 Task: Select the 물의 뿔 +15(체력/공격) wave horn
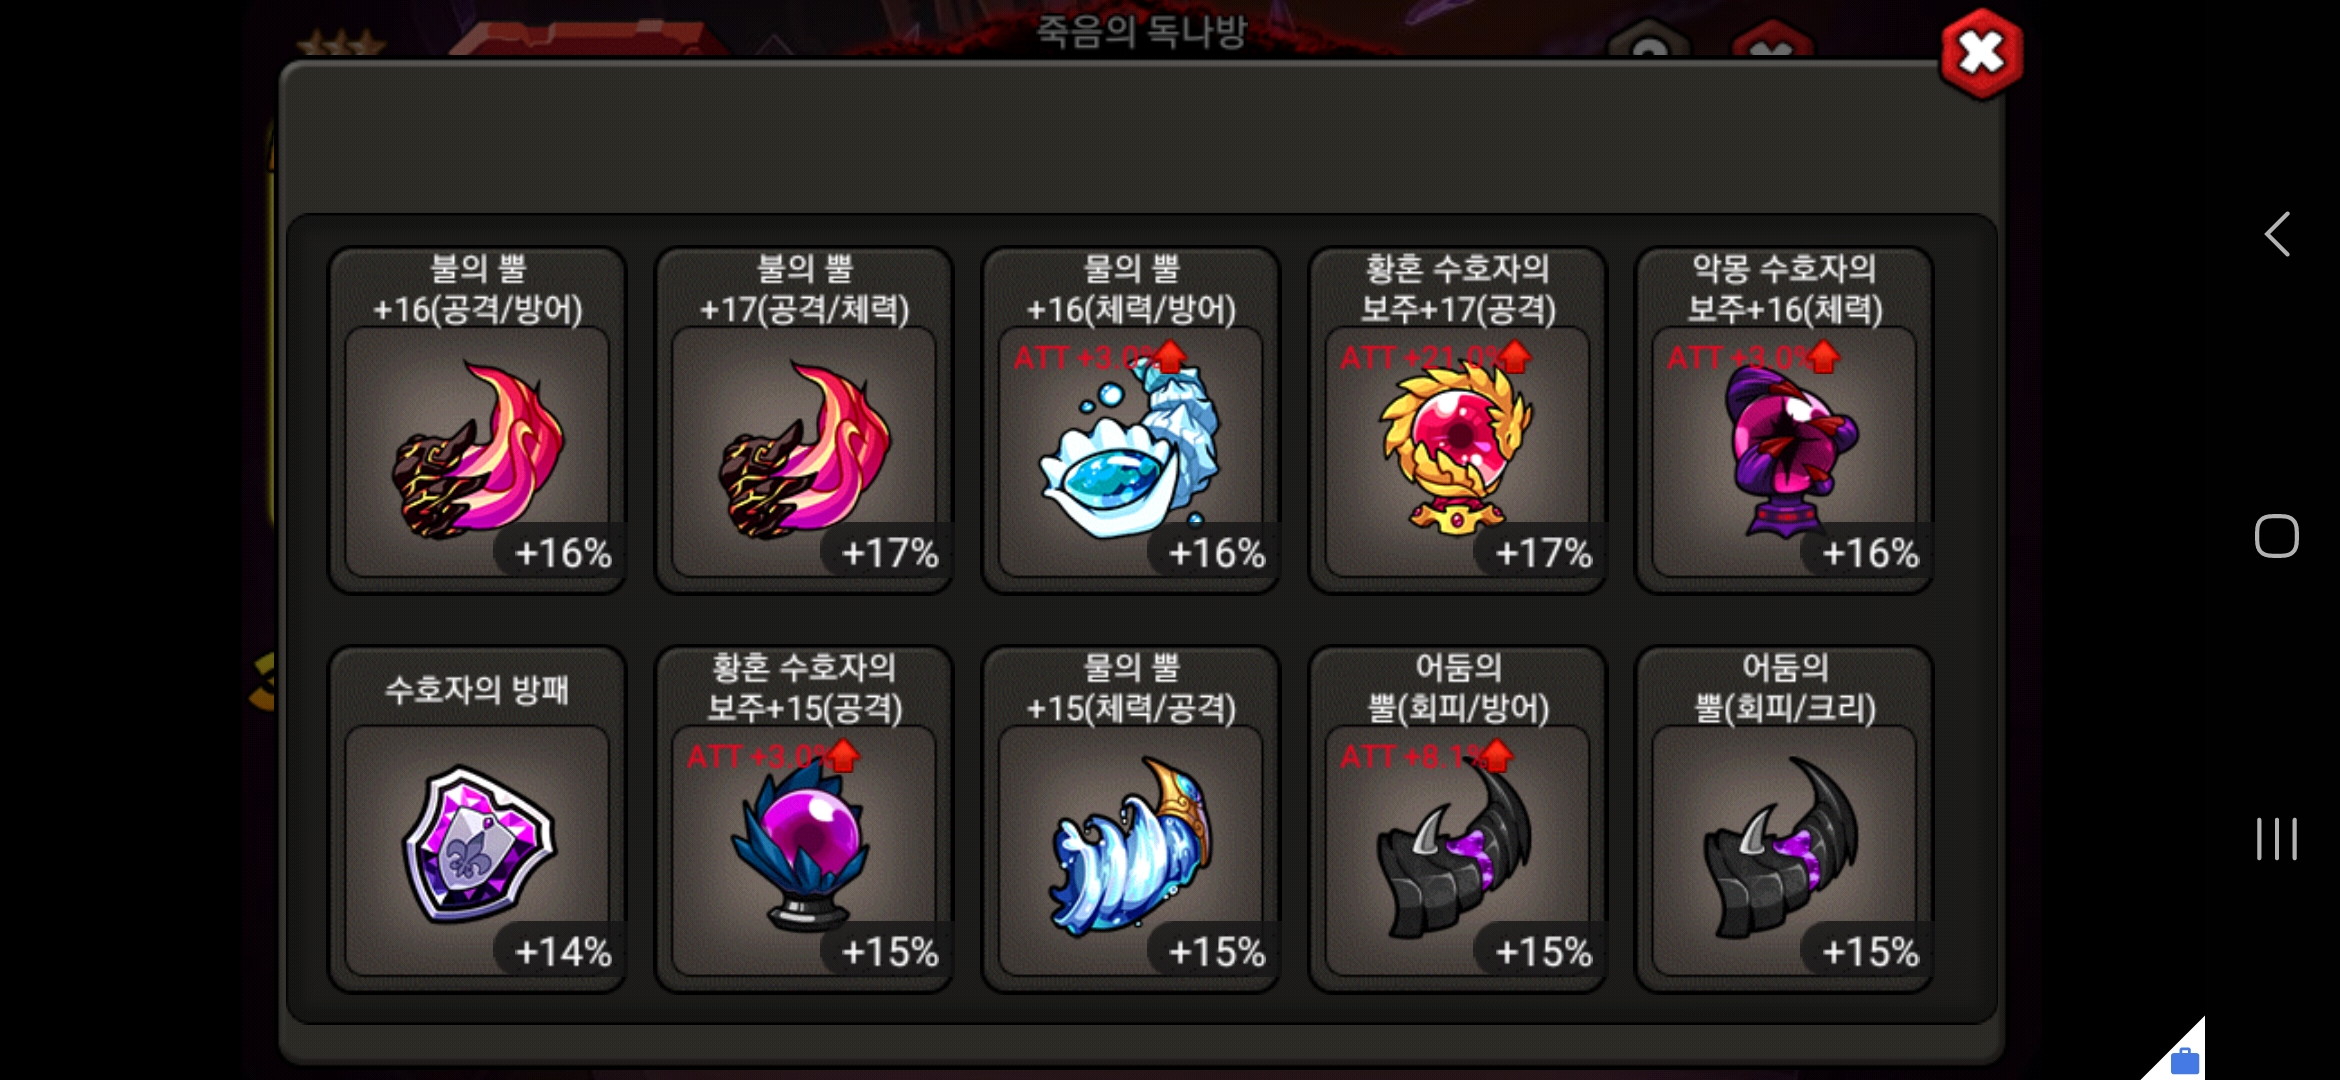(x=1131, y=820)
